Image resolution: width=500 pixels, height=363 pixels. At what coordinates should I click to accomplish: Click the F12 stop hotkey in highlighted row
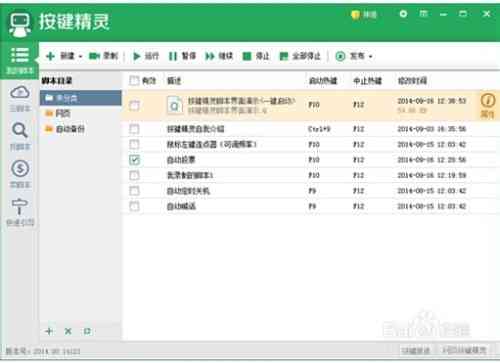point(358,105)
